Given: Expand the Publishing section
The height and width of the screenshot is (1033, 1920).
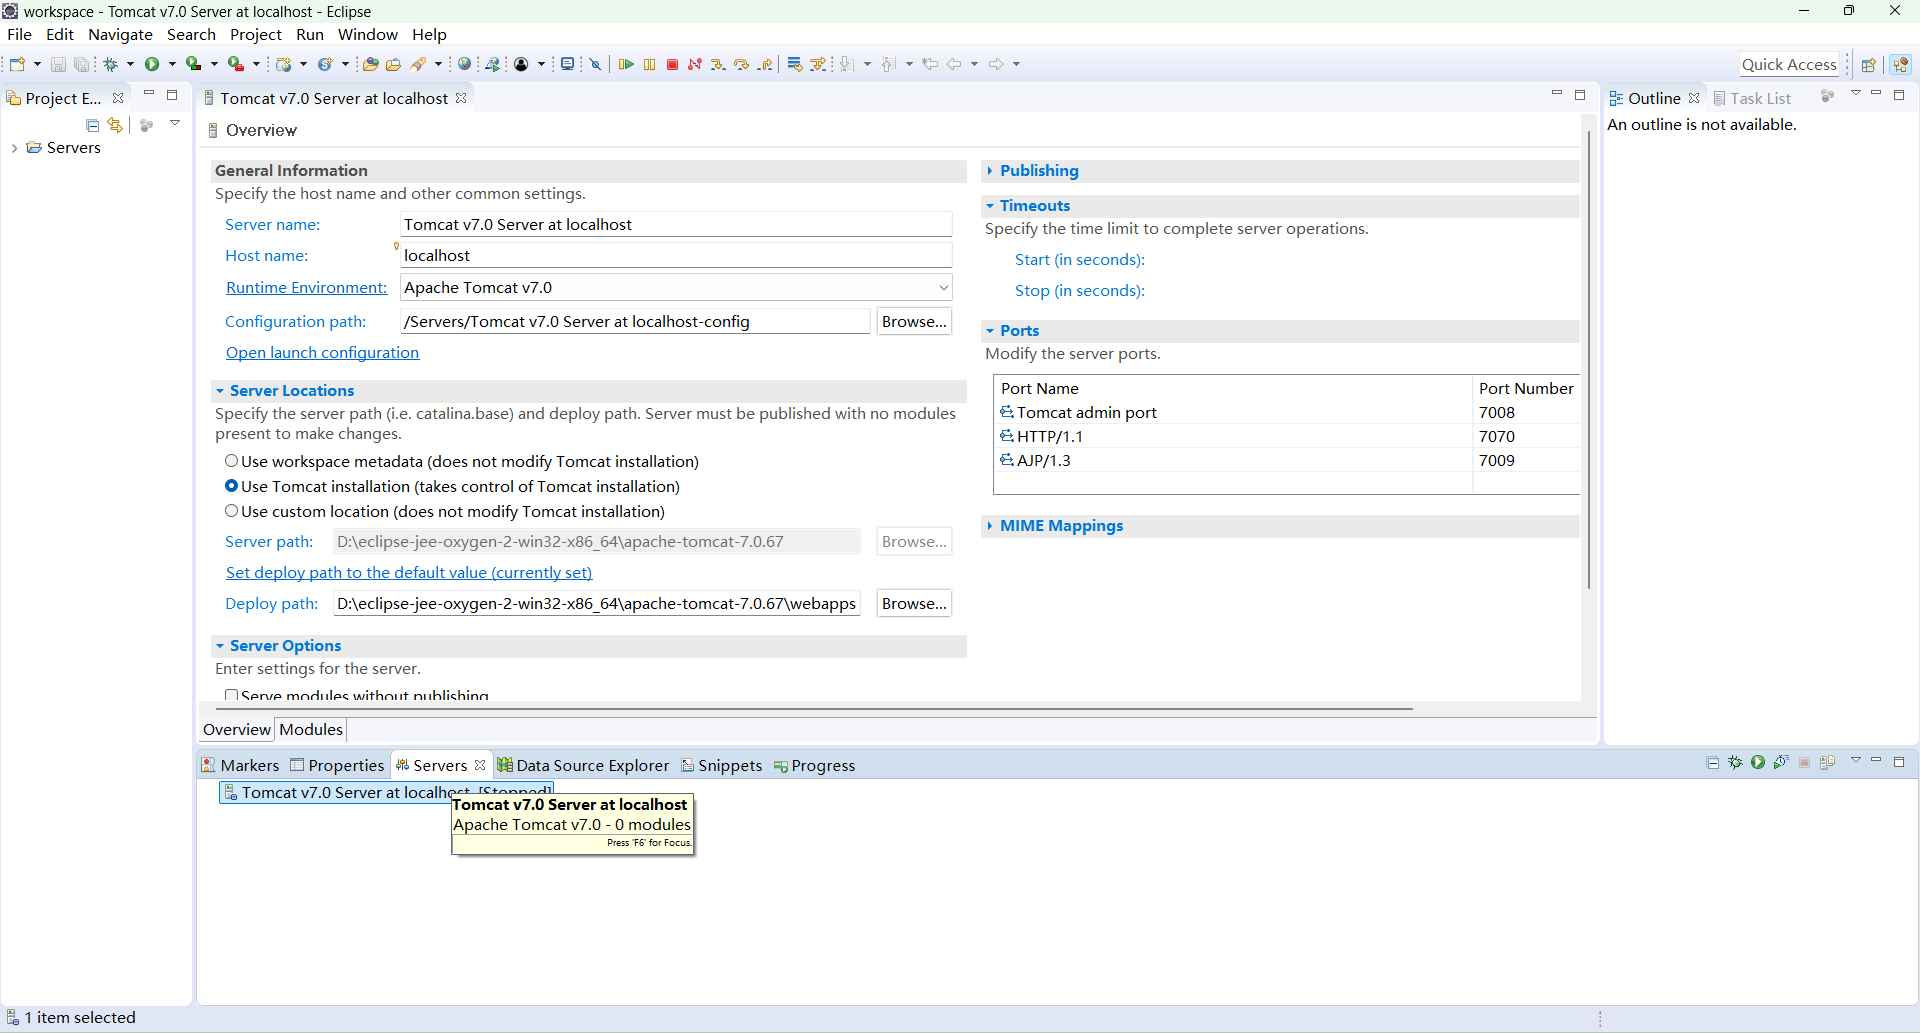Looking at the screenshot, I should (990, 171).
